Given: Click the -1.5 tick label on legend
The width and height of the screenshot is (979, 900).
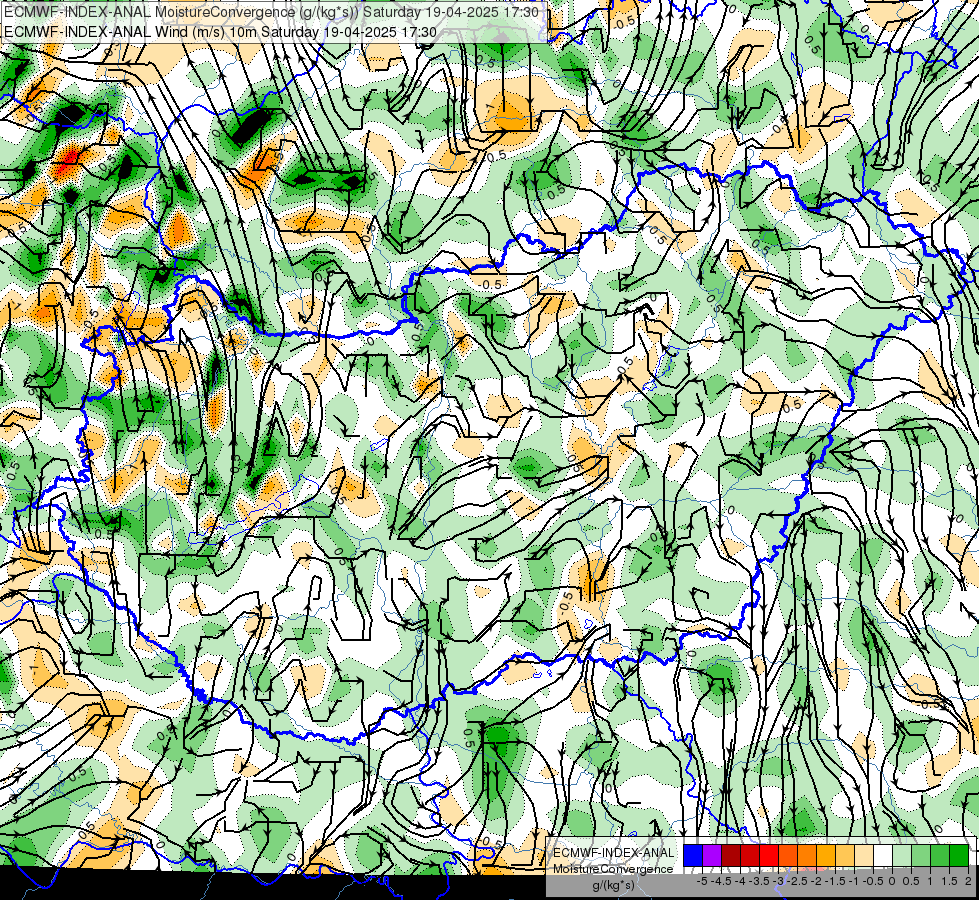Looking at the screenshot, I should (835, 881).
